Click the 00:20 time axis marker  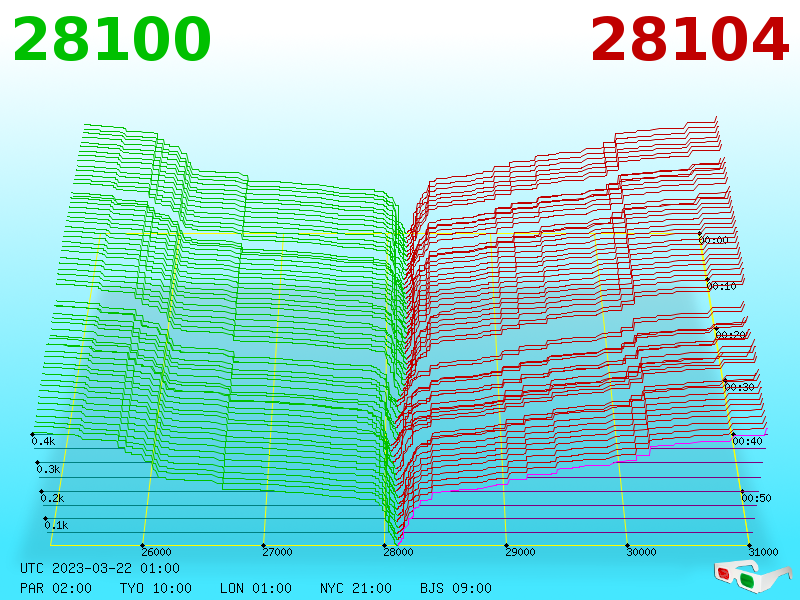point(731,335)
